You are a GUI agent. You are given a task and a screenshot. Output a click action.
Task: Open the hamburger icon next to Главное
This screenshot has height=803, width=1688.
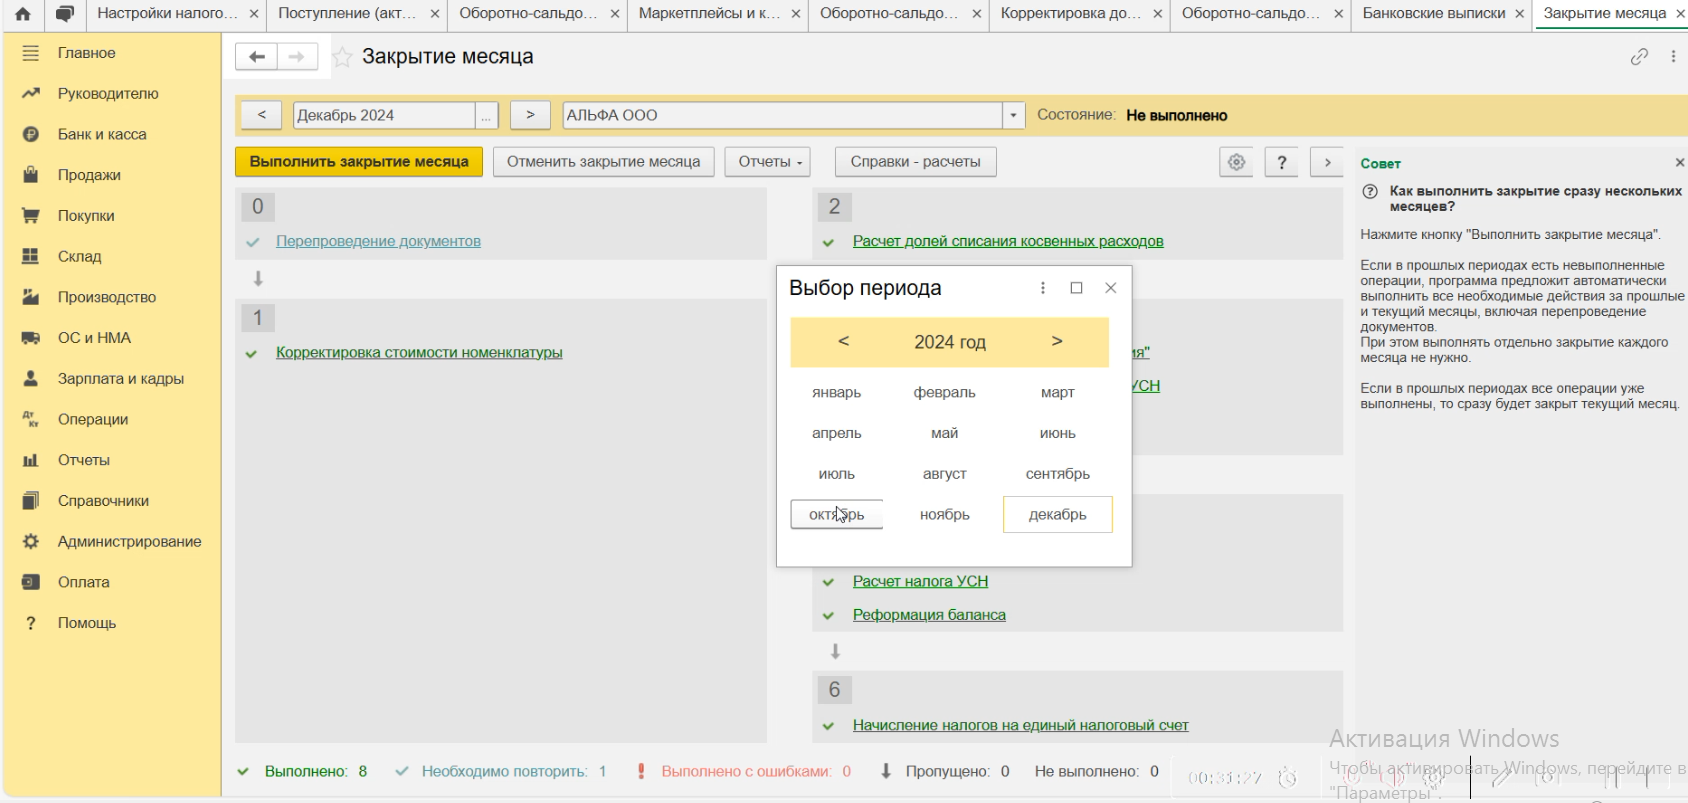pos(31,53)
